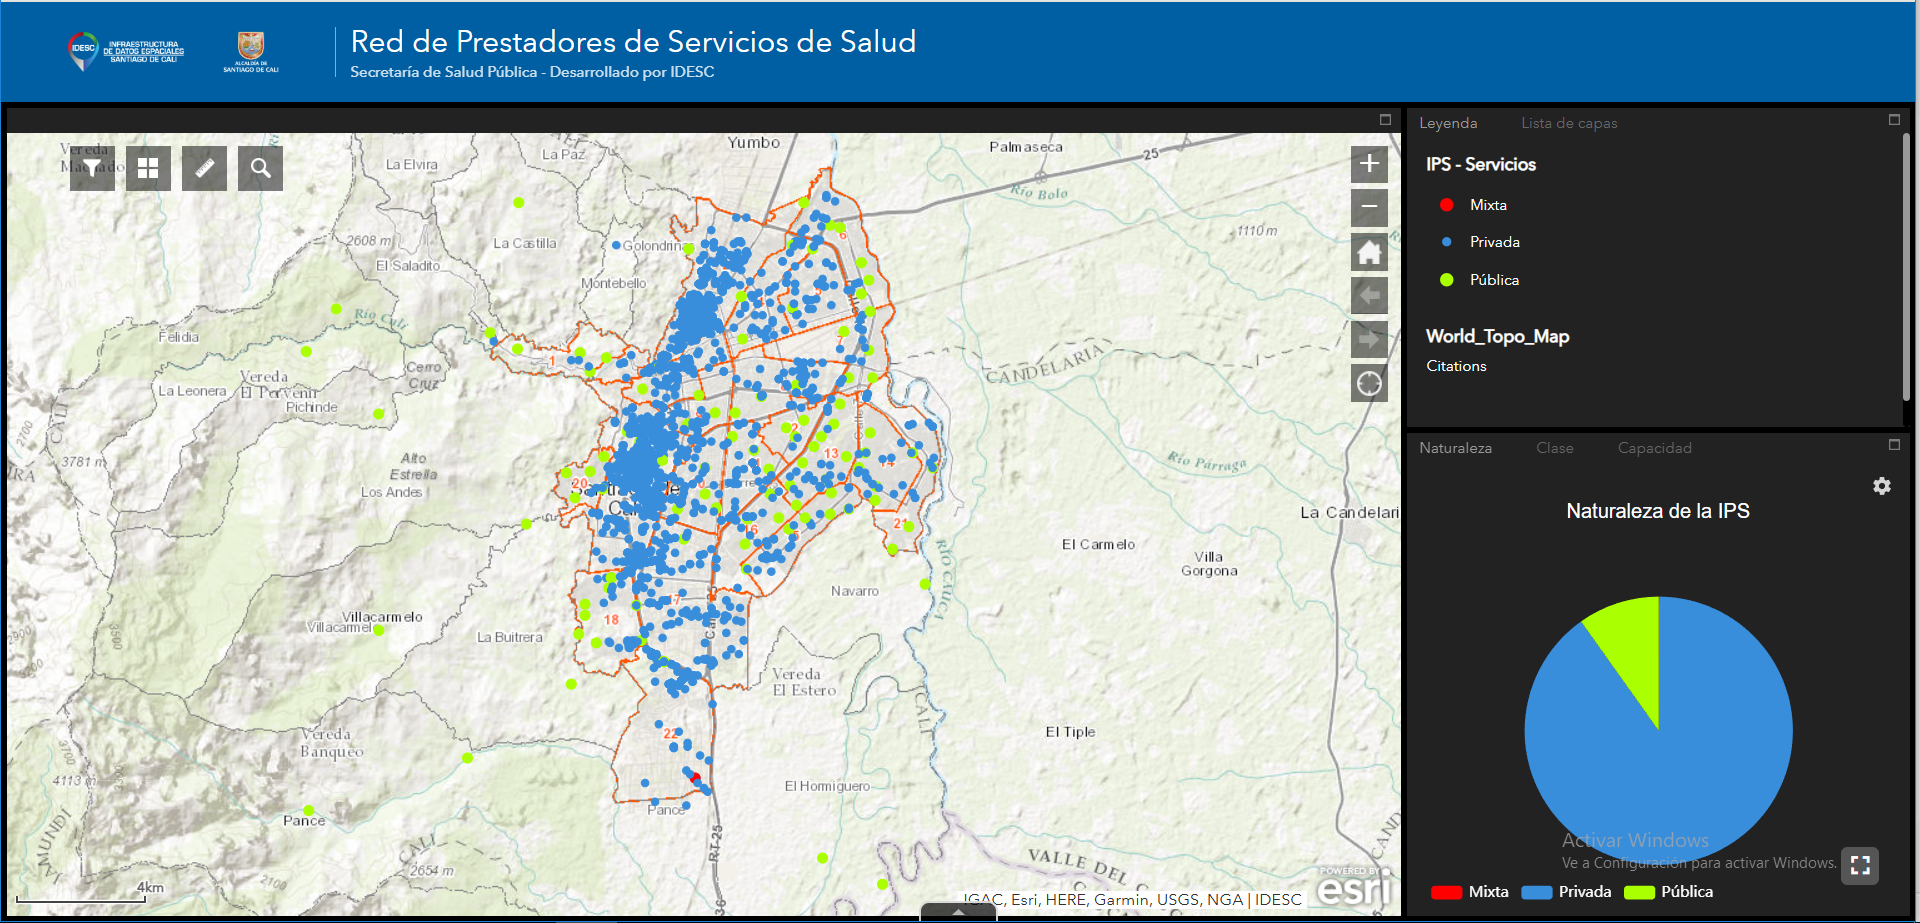Screen dimensions: 1920x923
Task: Toggle the Pública series in the chart legend
Action: [x=1669, y=892]
